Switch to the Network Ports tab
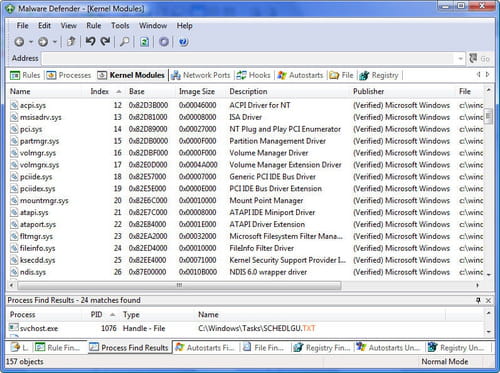500x373 pixels. coord(201,75)
